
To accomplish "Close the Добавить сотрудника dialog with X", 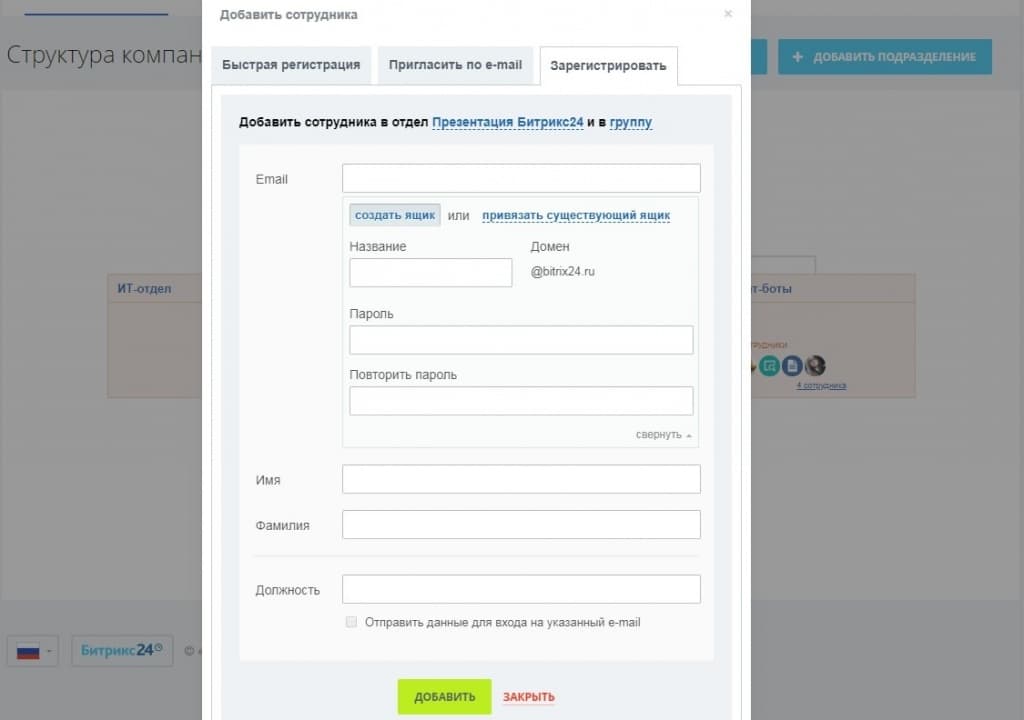I will [728, 14].
